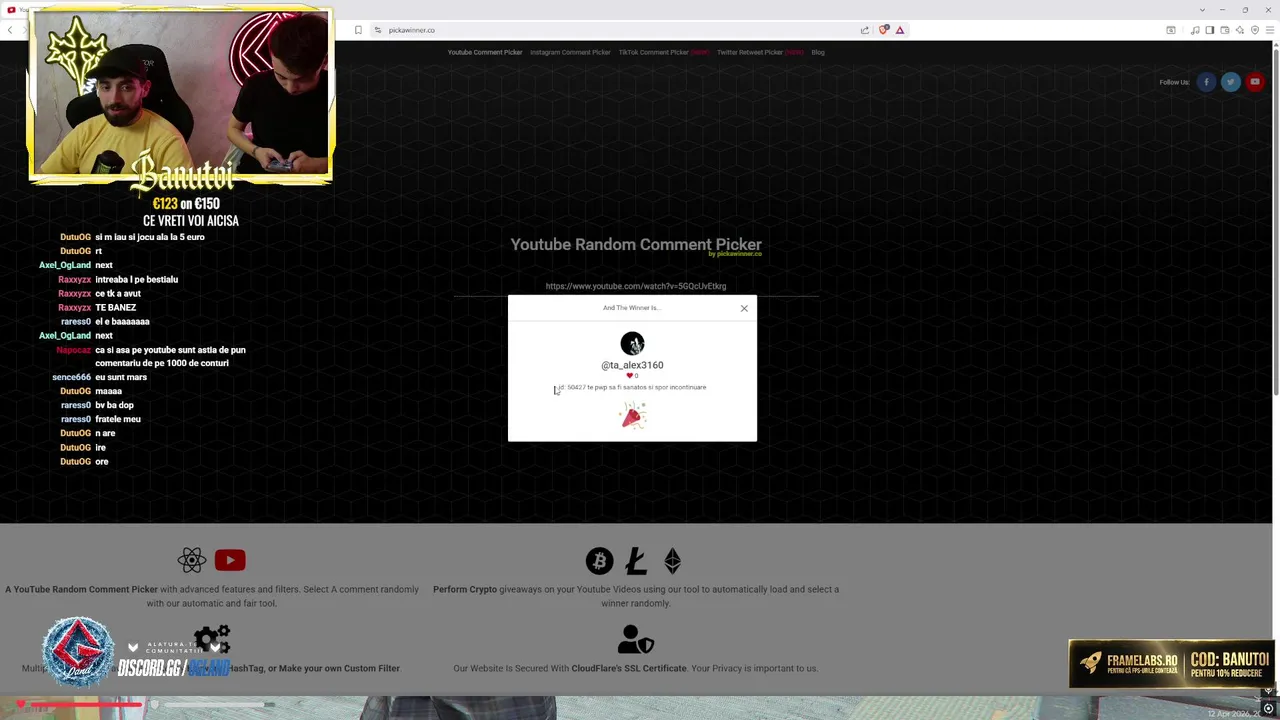The image size is (1280, 720).
Task: Click chat message 'intreaba l pe bestialu'
Action: pyautogui.click(x=136, y=280)
